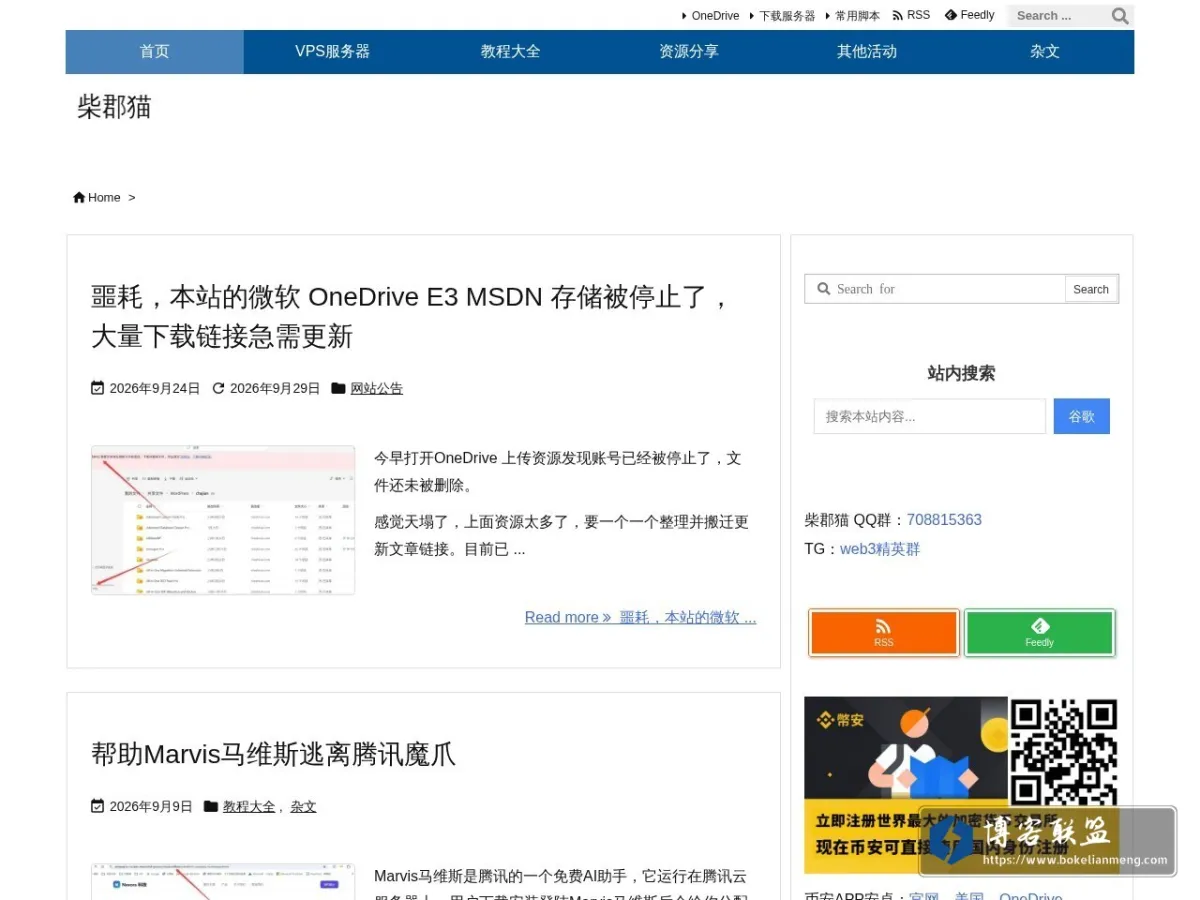1200x900 pixels.
Task: Open the 帮助Marvis马维斯逃离腾讯魔爪 article title
Action: tap(273, 754)
